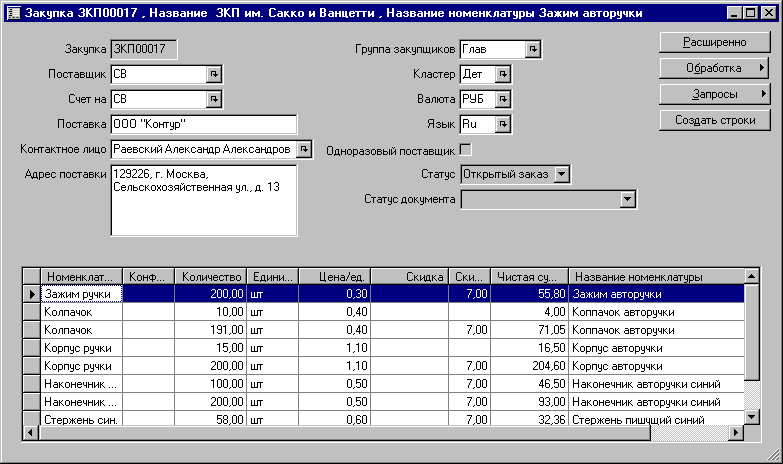Click net amount 46,50 cell
This screenshot has height=464, width=783.
[529, 384]
